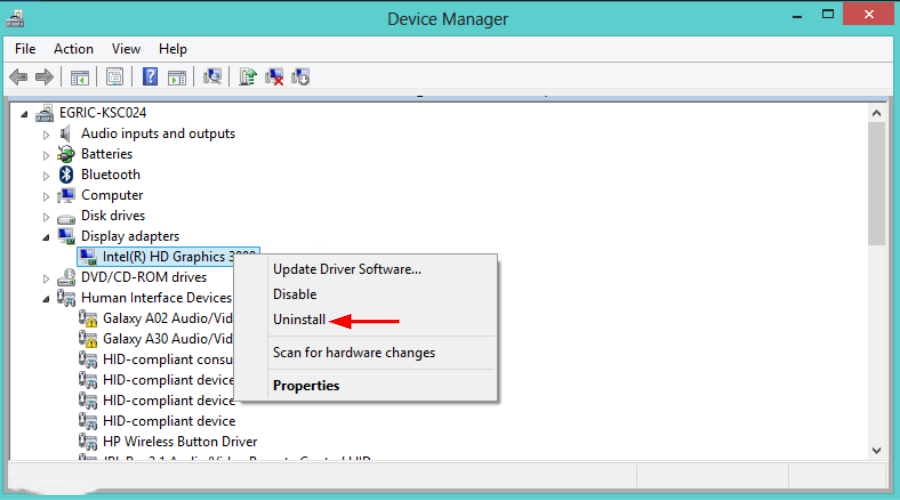Click the Properties toolbar icon

point(115,77)
